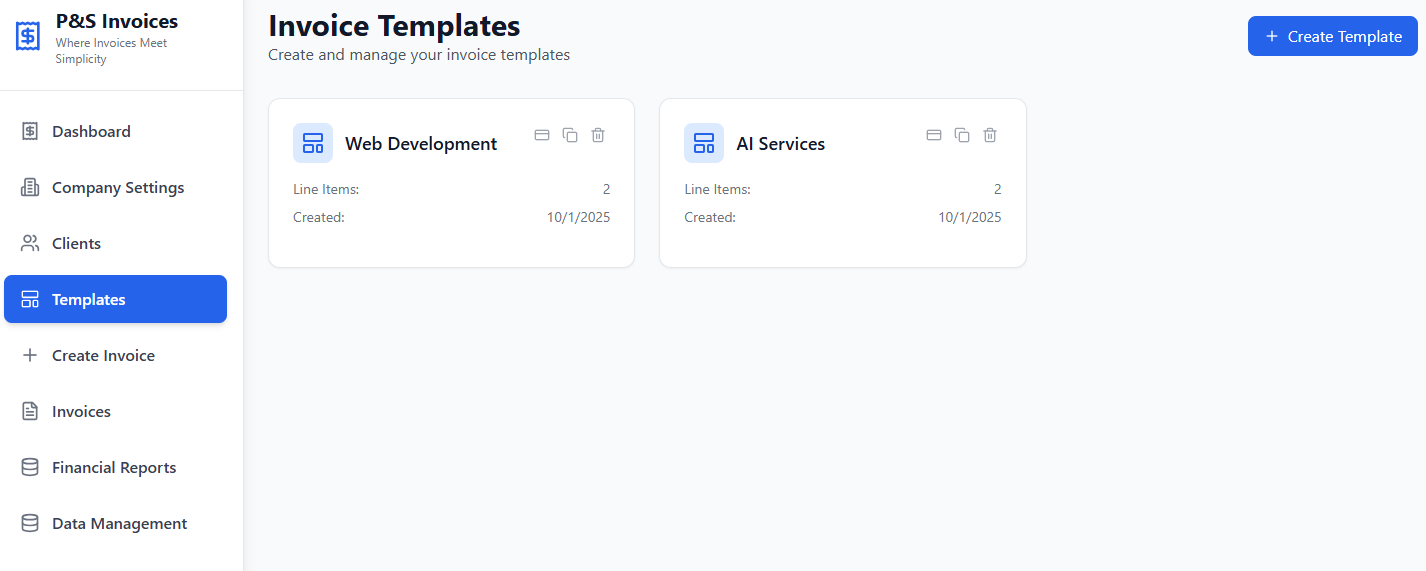Duplicate the AI Services template
This screenshot has height=571, width=1426.
point(962,135)
